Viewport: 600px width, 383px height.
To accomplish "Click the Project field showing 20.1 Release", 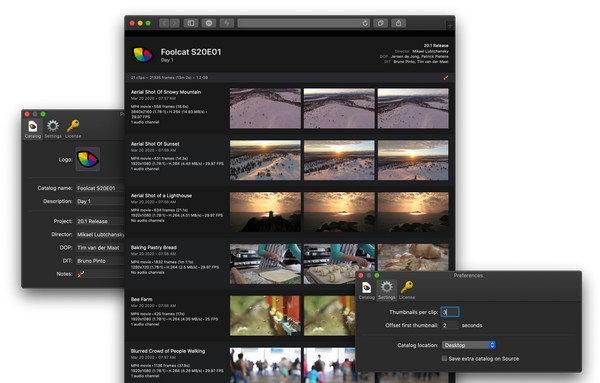I will pyautogui.click(x=100, y=221).
